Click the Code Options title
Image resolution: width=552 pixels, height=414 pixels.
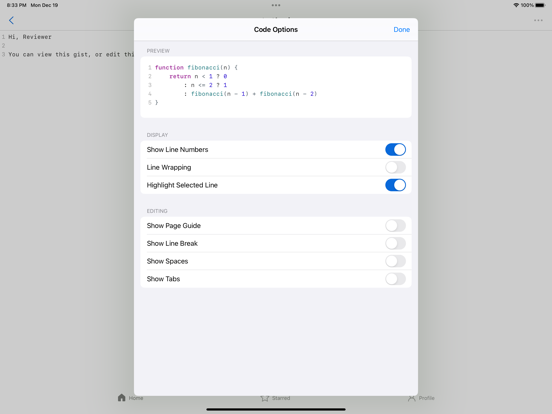pos(276,30)
